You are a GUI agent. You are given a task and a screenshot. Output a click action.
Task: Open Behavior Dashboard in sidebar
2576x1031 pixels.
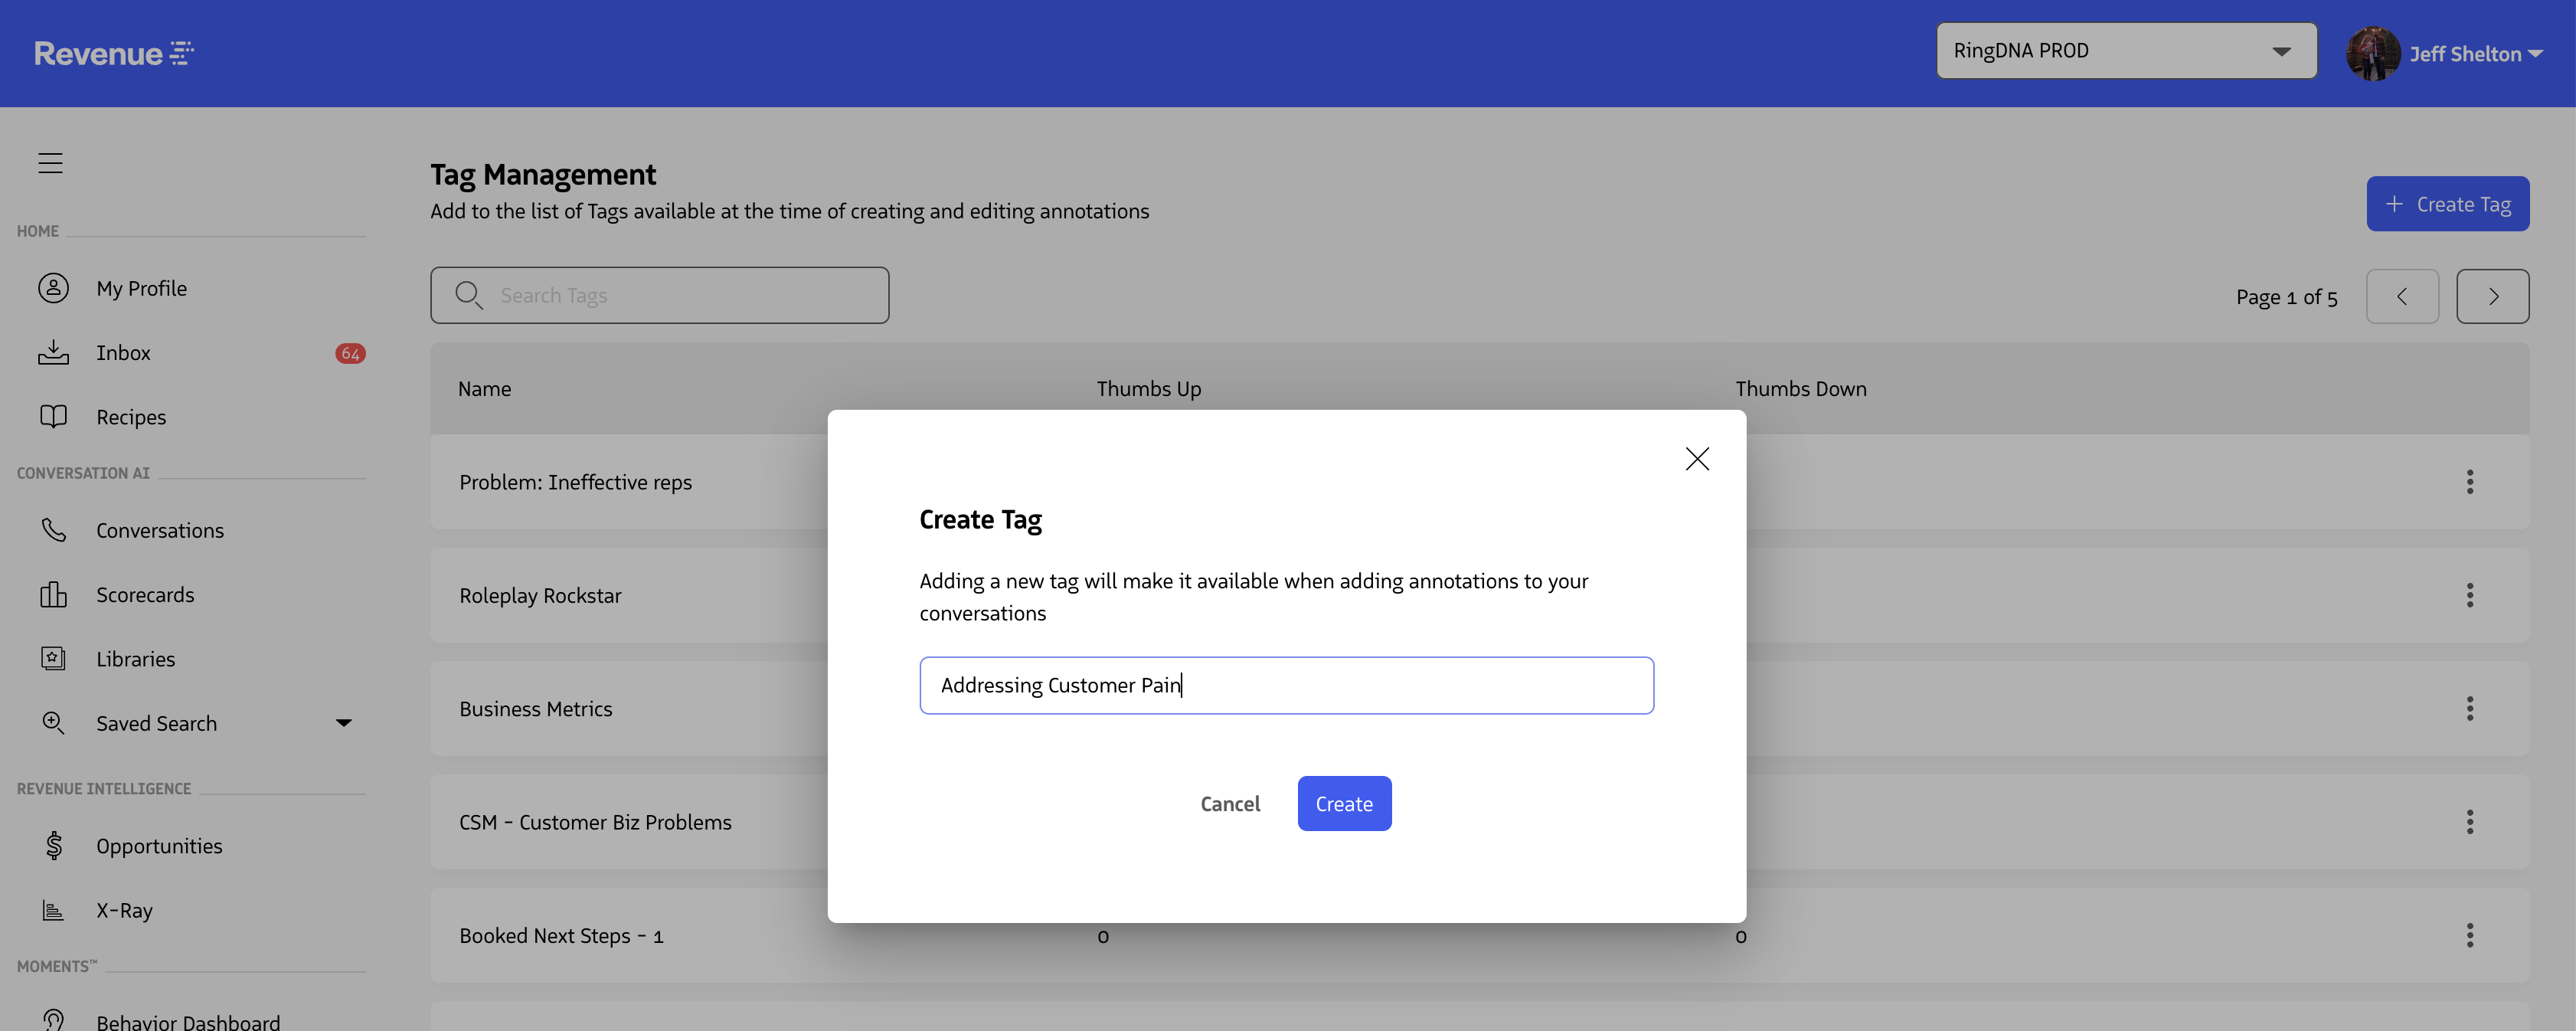point(188,1020)
